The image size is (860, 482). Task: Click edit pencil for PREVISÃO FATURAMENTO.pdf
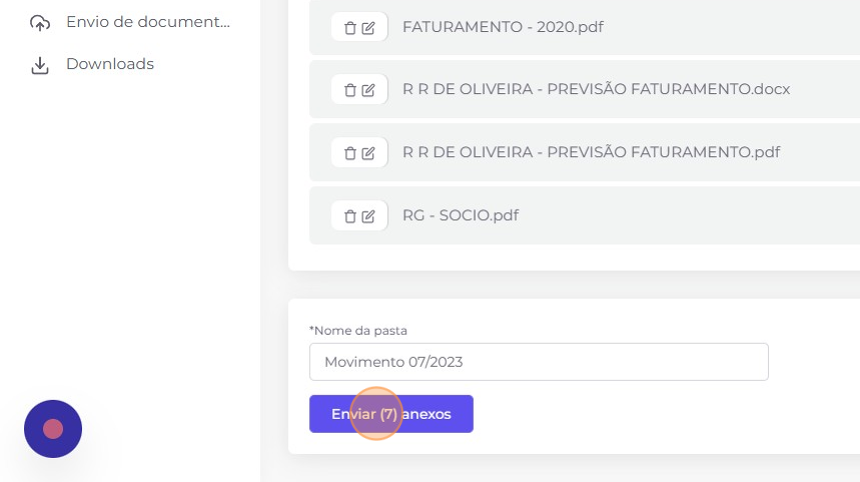[x=369, y=153]
